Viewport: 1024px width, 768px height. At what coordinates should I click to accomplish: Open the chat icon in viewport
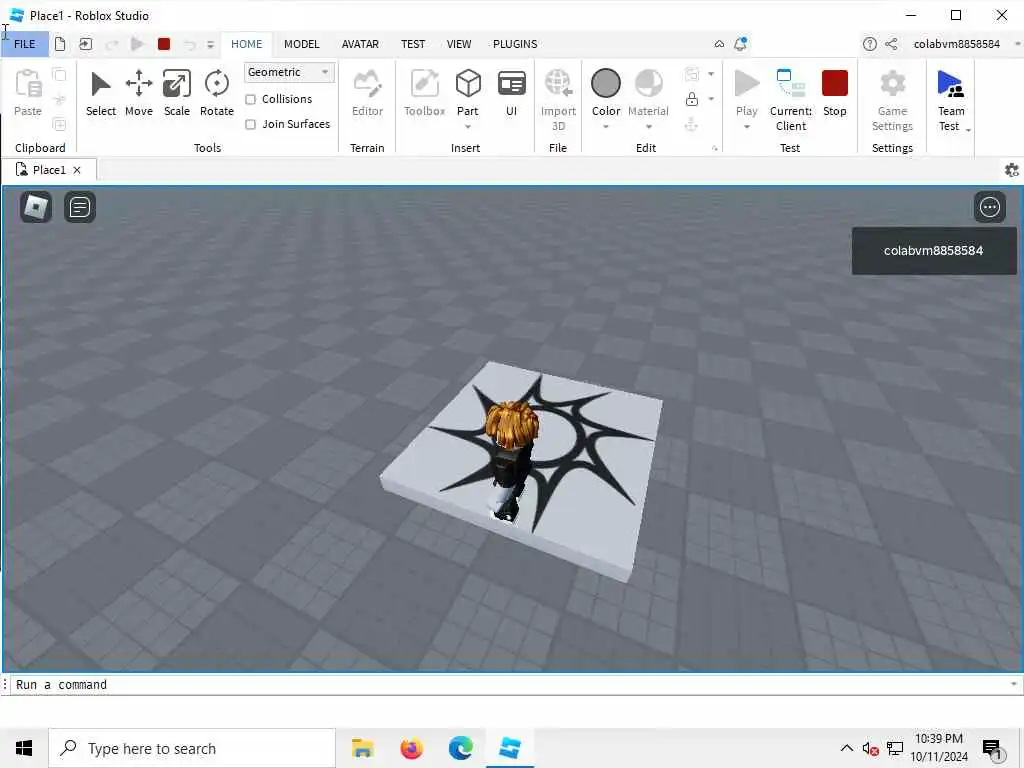click(80, 207)
